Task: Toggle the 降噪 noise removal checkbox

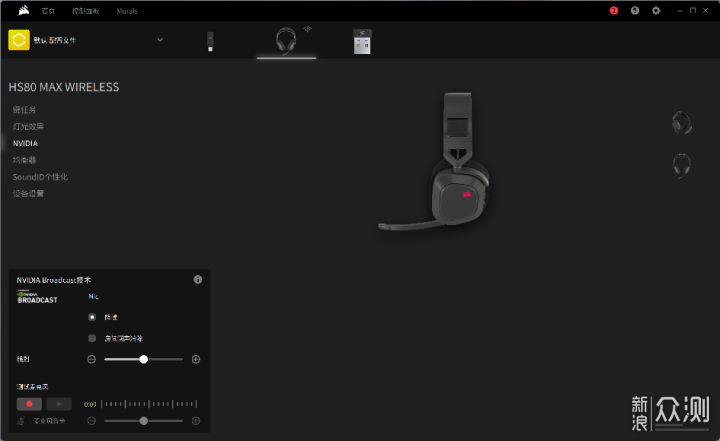Action: [92, 317]
